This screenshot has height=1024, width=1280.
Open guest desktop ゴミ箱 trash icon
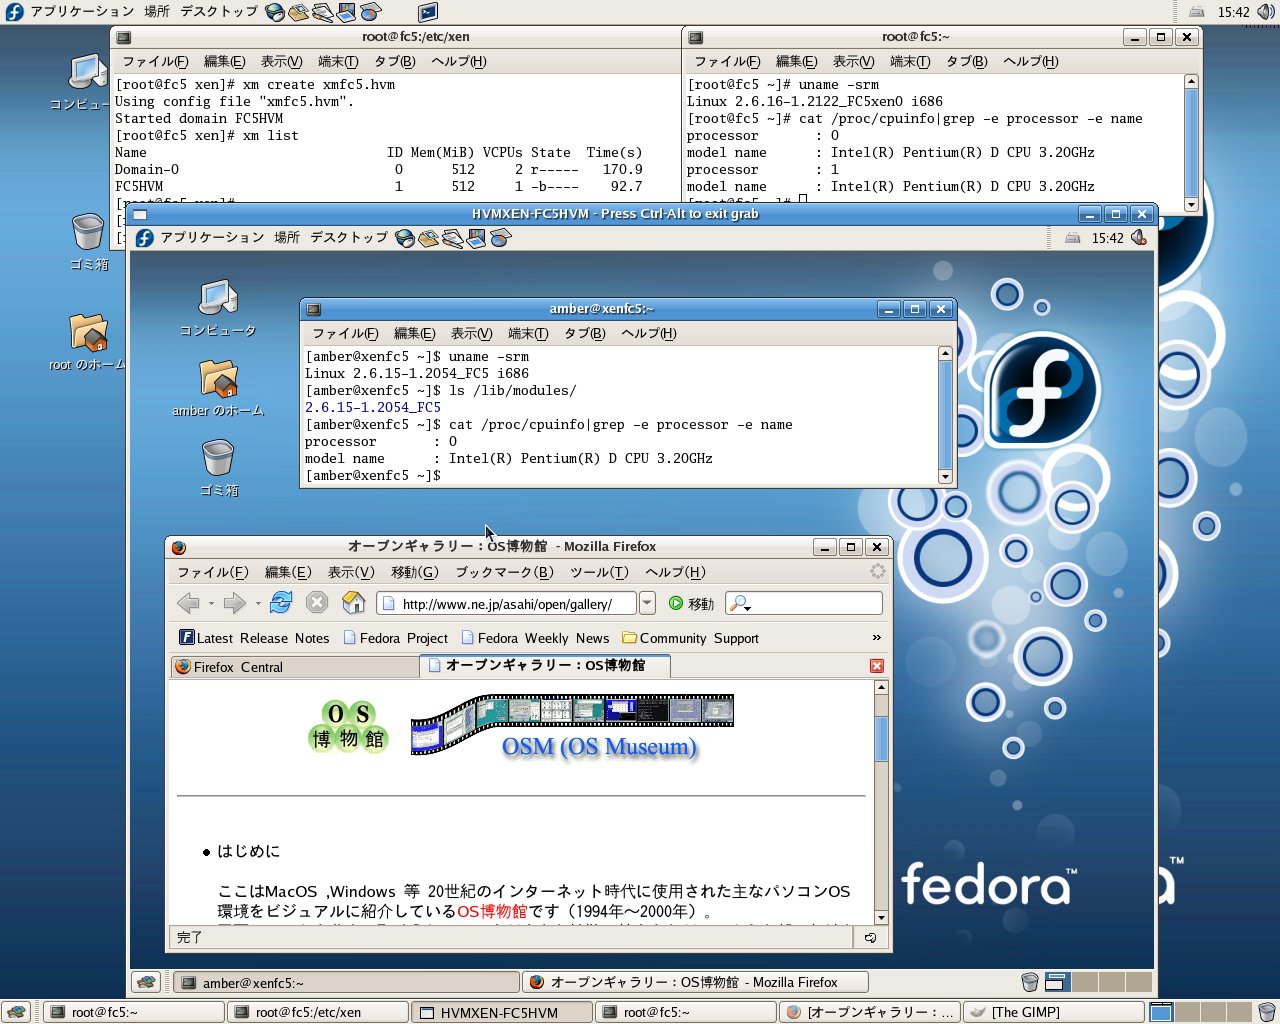click(x=218, y=468)
